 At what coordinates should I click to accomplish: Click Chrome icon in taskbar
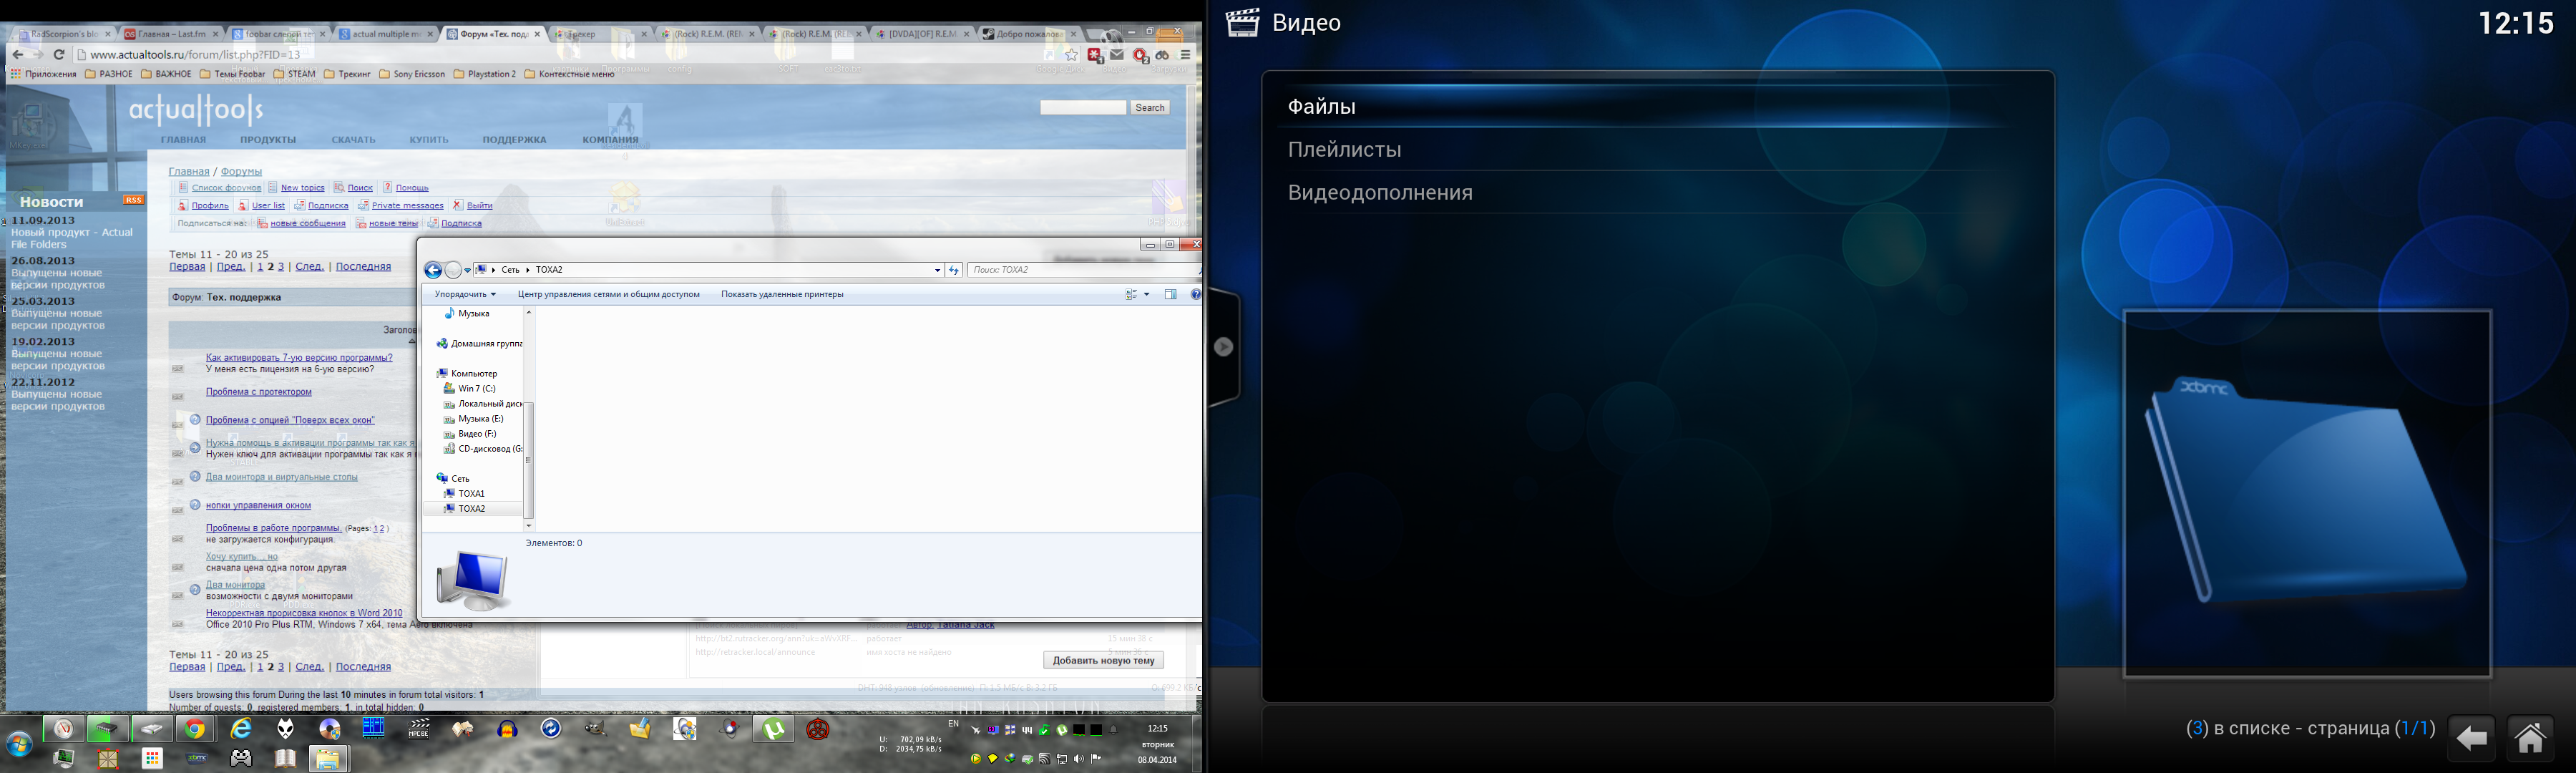pyautogui.click(x=195, y=729)
